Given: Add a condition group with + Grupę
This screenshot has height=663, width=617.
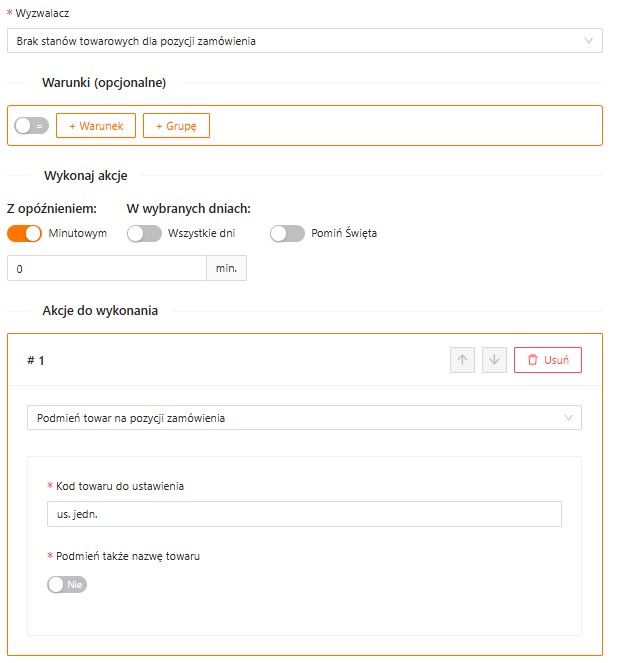Looking at the screenshot, I should [x=176, y=126].
